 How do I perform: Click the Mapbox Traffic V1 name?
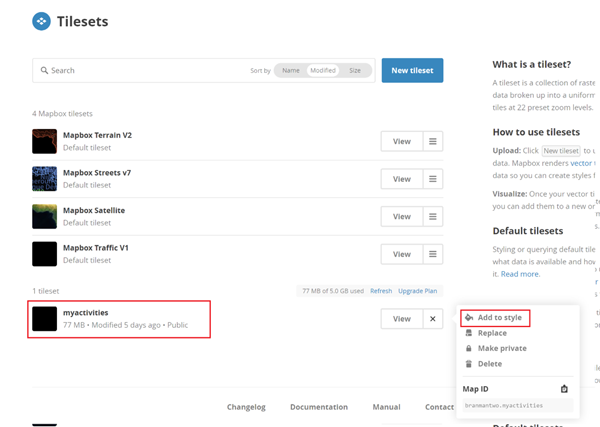point(96,248)
